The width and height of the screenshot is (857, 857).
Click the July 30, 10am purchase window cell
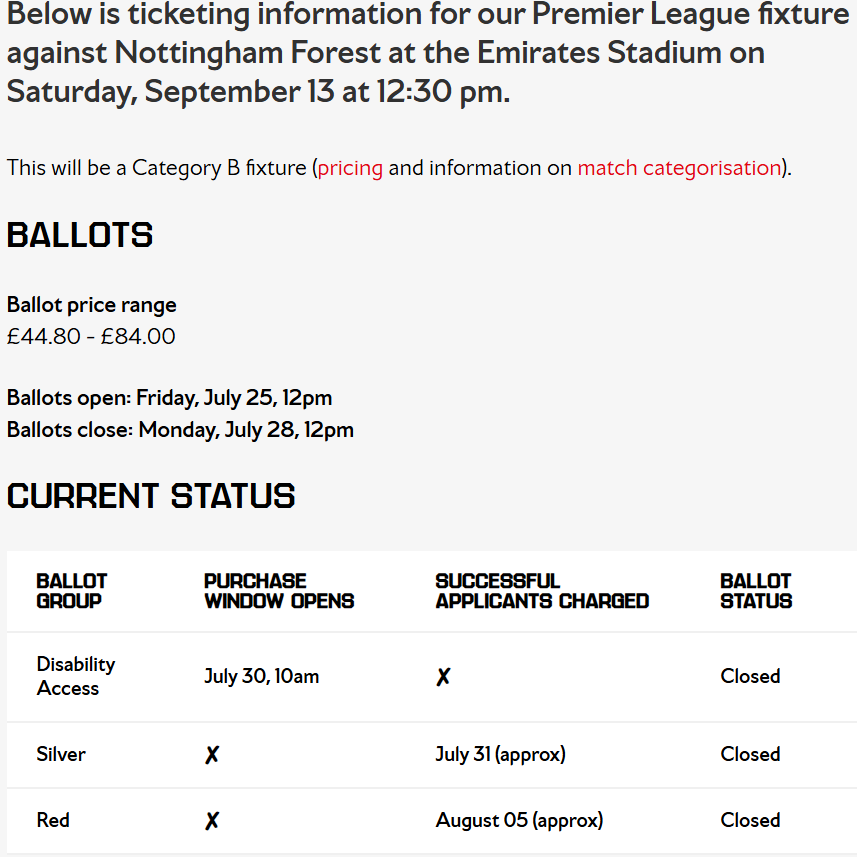(262, 676)
